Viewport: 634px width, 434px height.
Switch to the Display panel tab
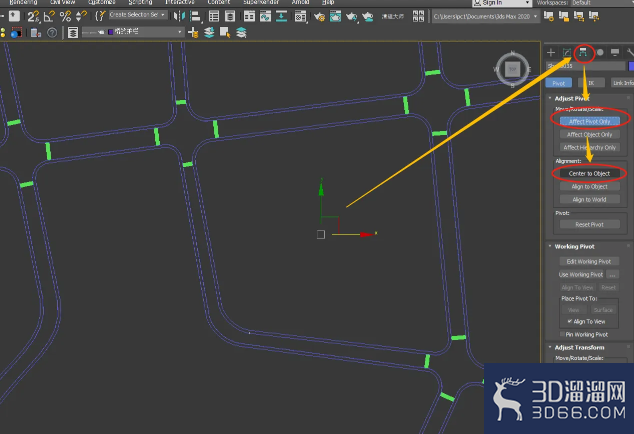615,53
